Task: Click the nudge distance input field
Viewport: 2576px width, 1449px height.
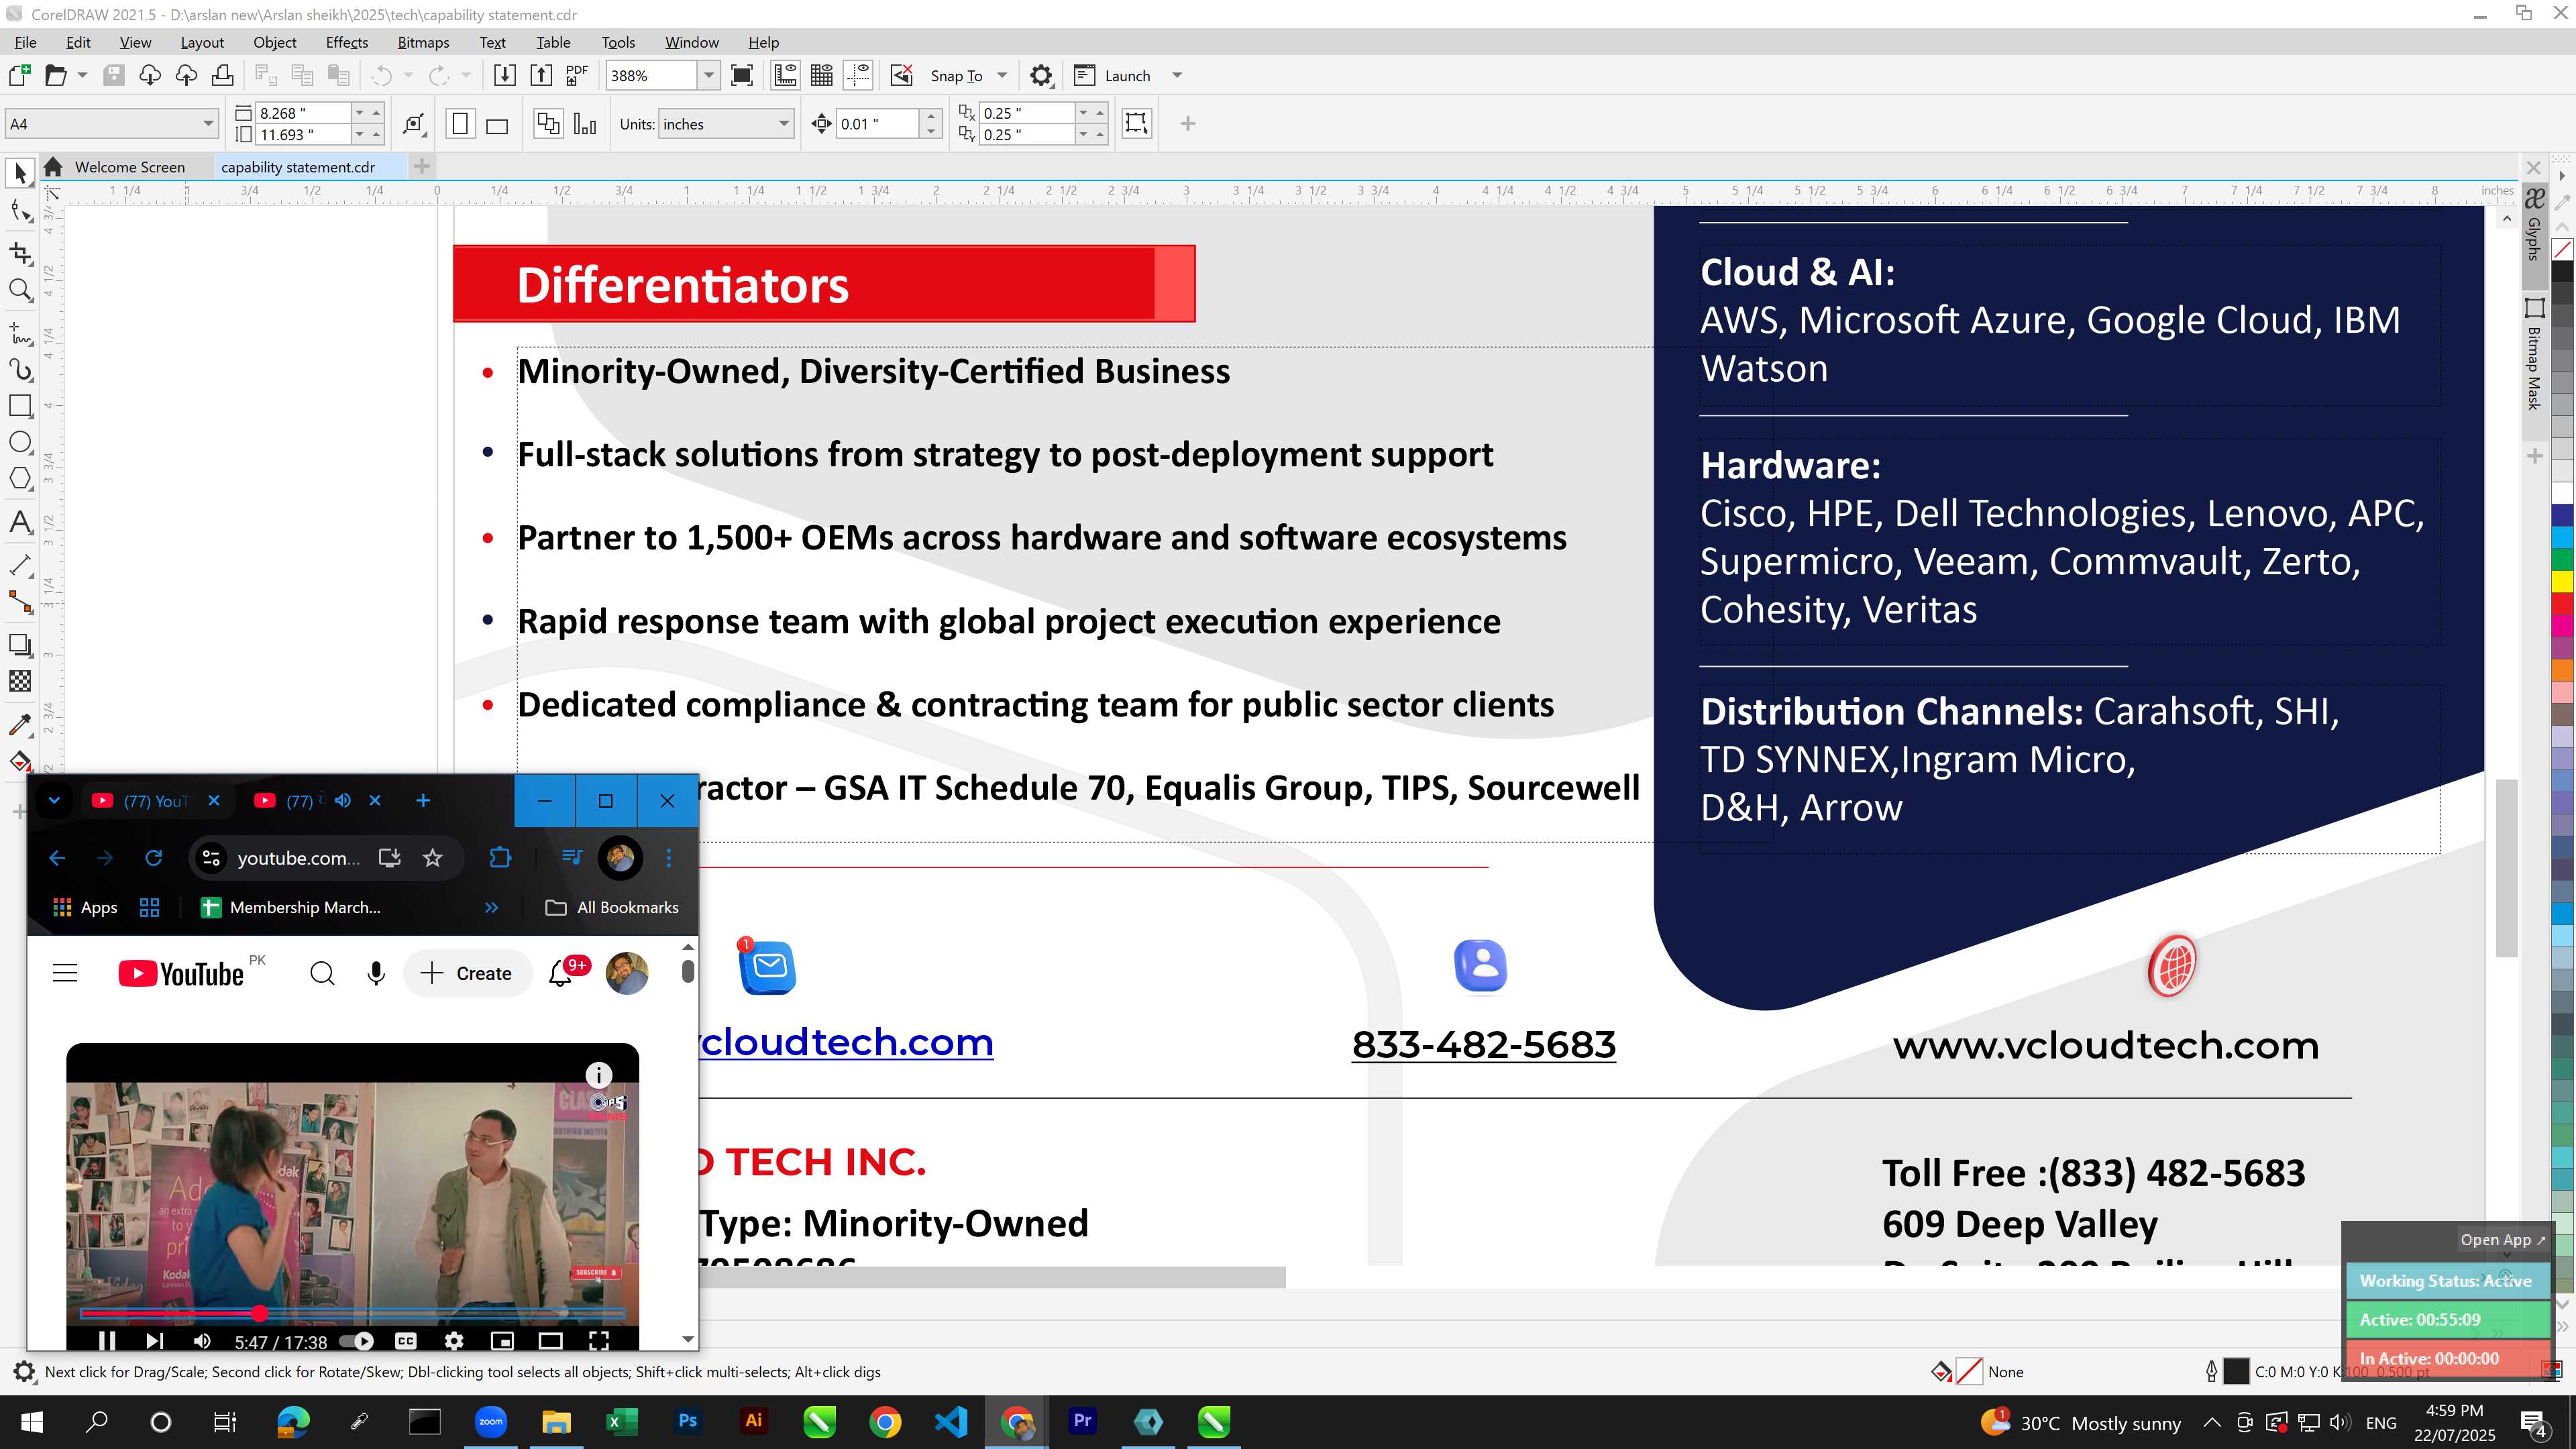Action: click(x=877, y=123)
